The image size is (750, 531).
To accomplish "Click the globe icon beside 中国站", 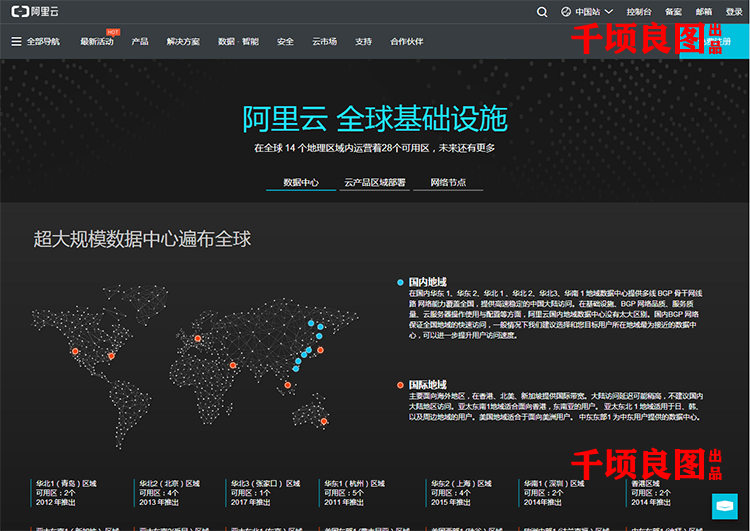I will coord(566,11).
